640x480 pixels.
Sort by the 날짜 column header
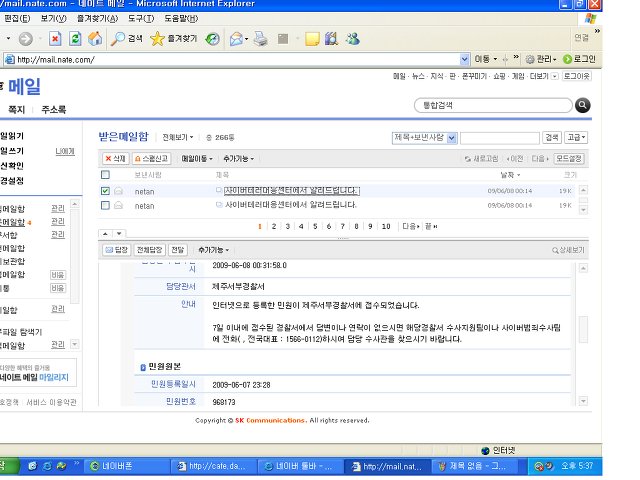(510, 175)
